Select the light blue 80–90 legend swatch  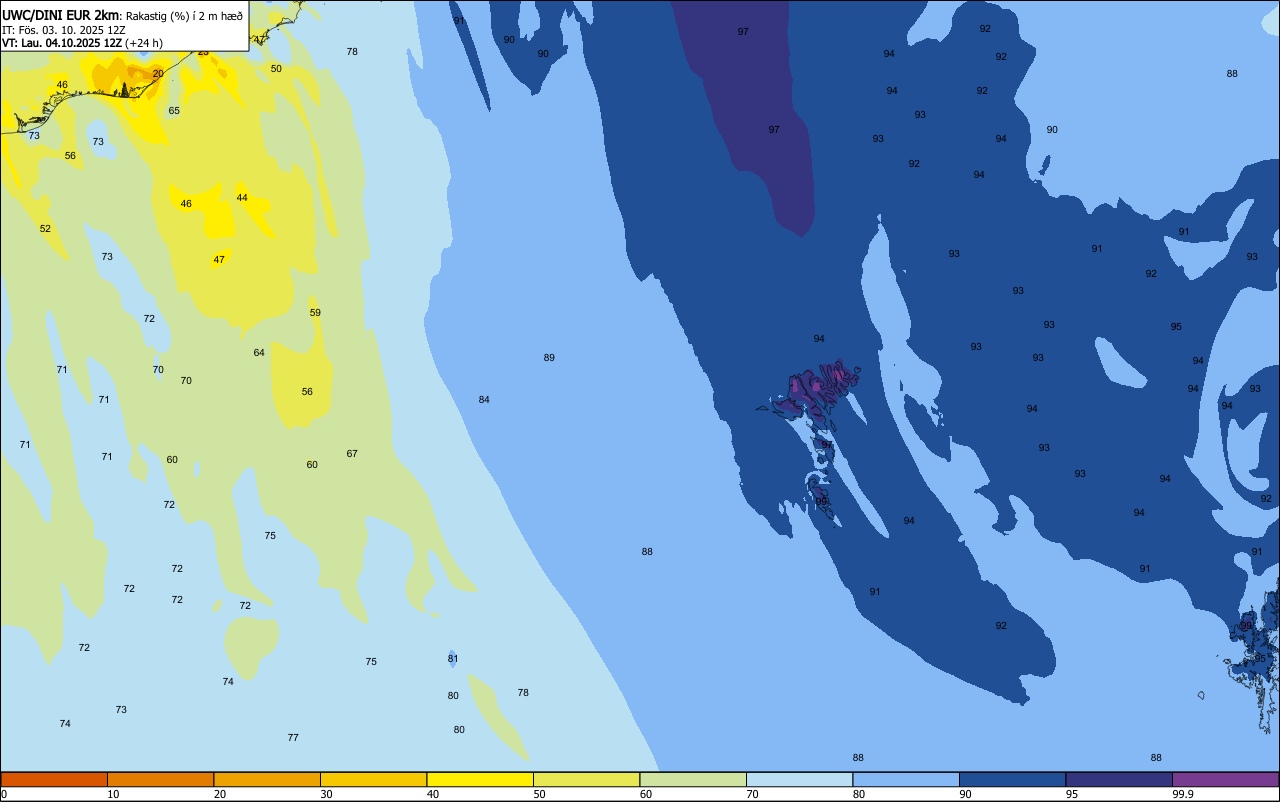[x=906, y=780]
